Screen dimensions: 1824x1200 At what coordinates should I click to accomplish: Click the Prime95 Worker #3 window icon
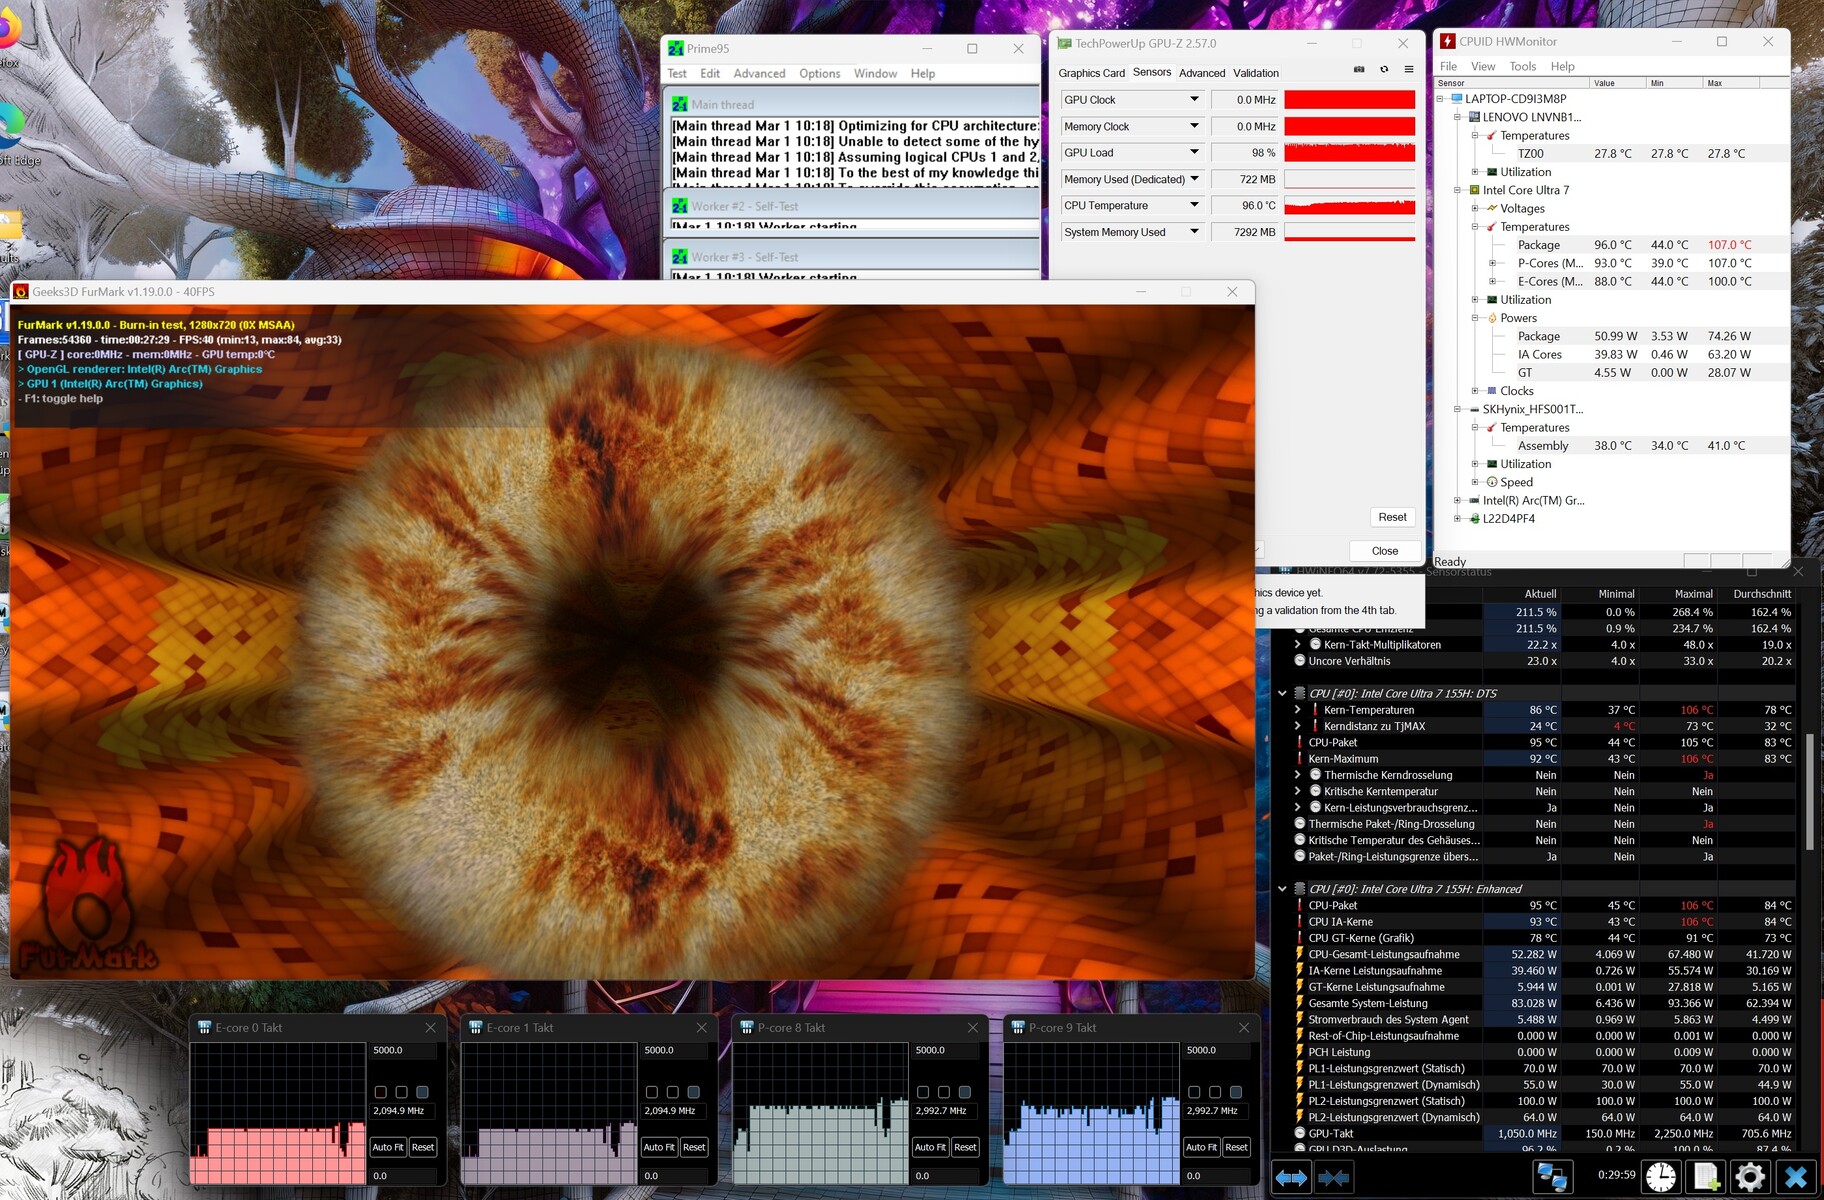coord(680,257)
